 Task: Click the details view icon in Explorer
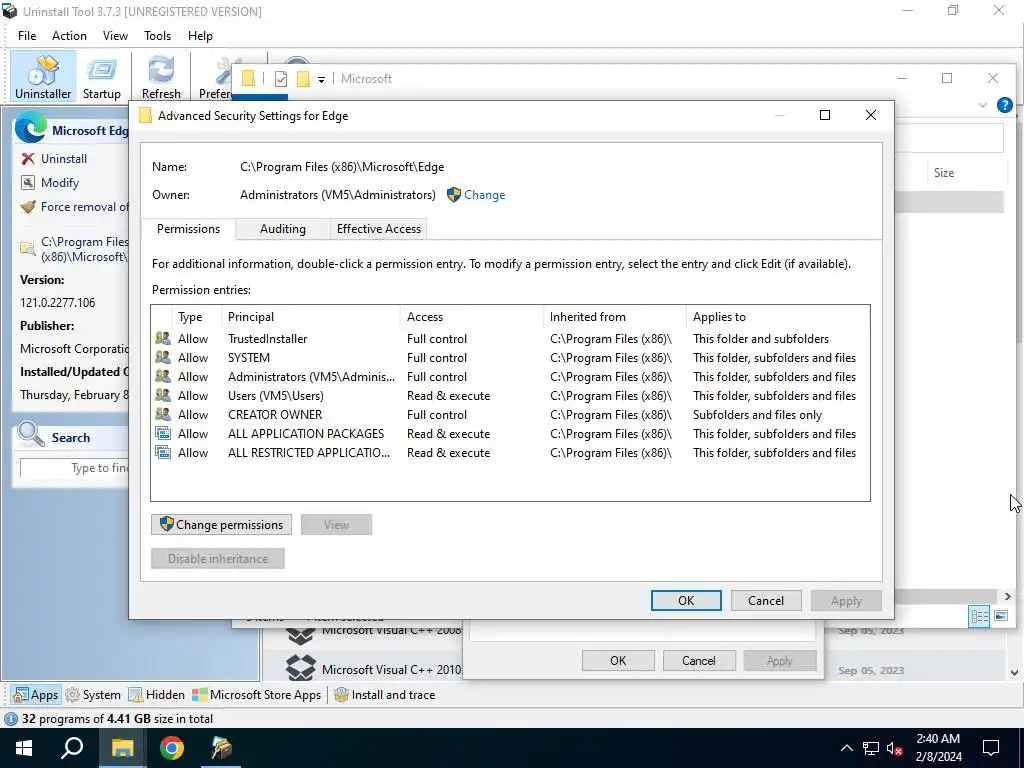click(x=979, y=616)
